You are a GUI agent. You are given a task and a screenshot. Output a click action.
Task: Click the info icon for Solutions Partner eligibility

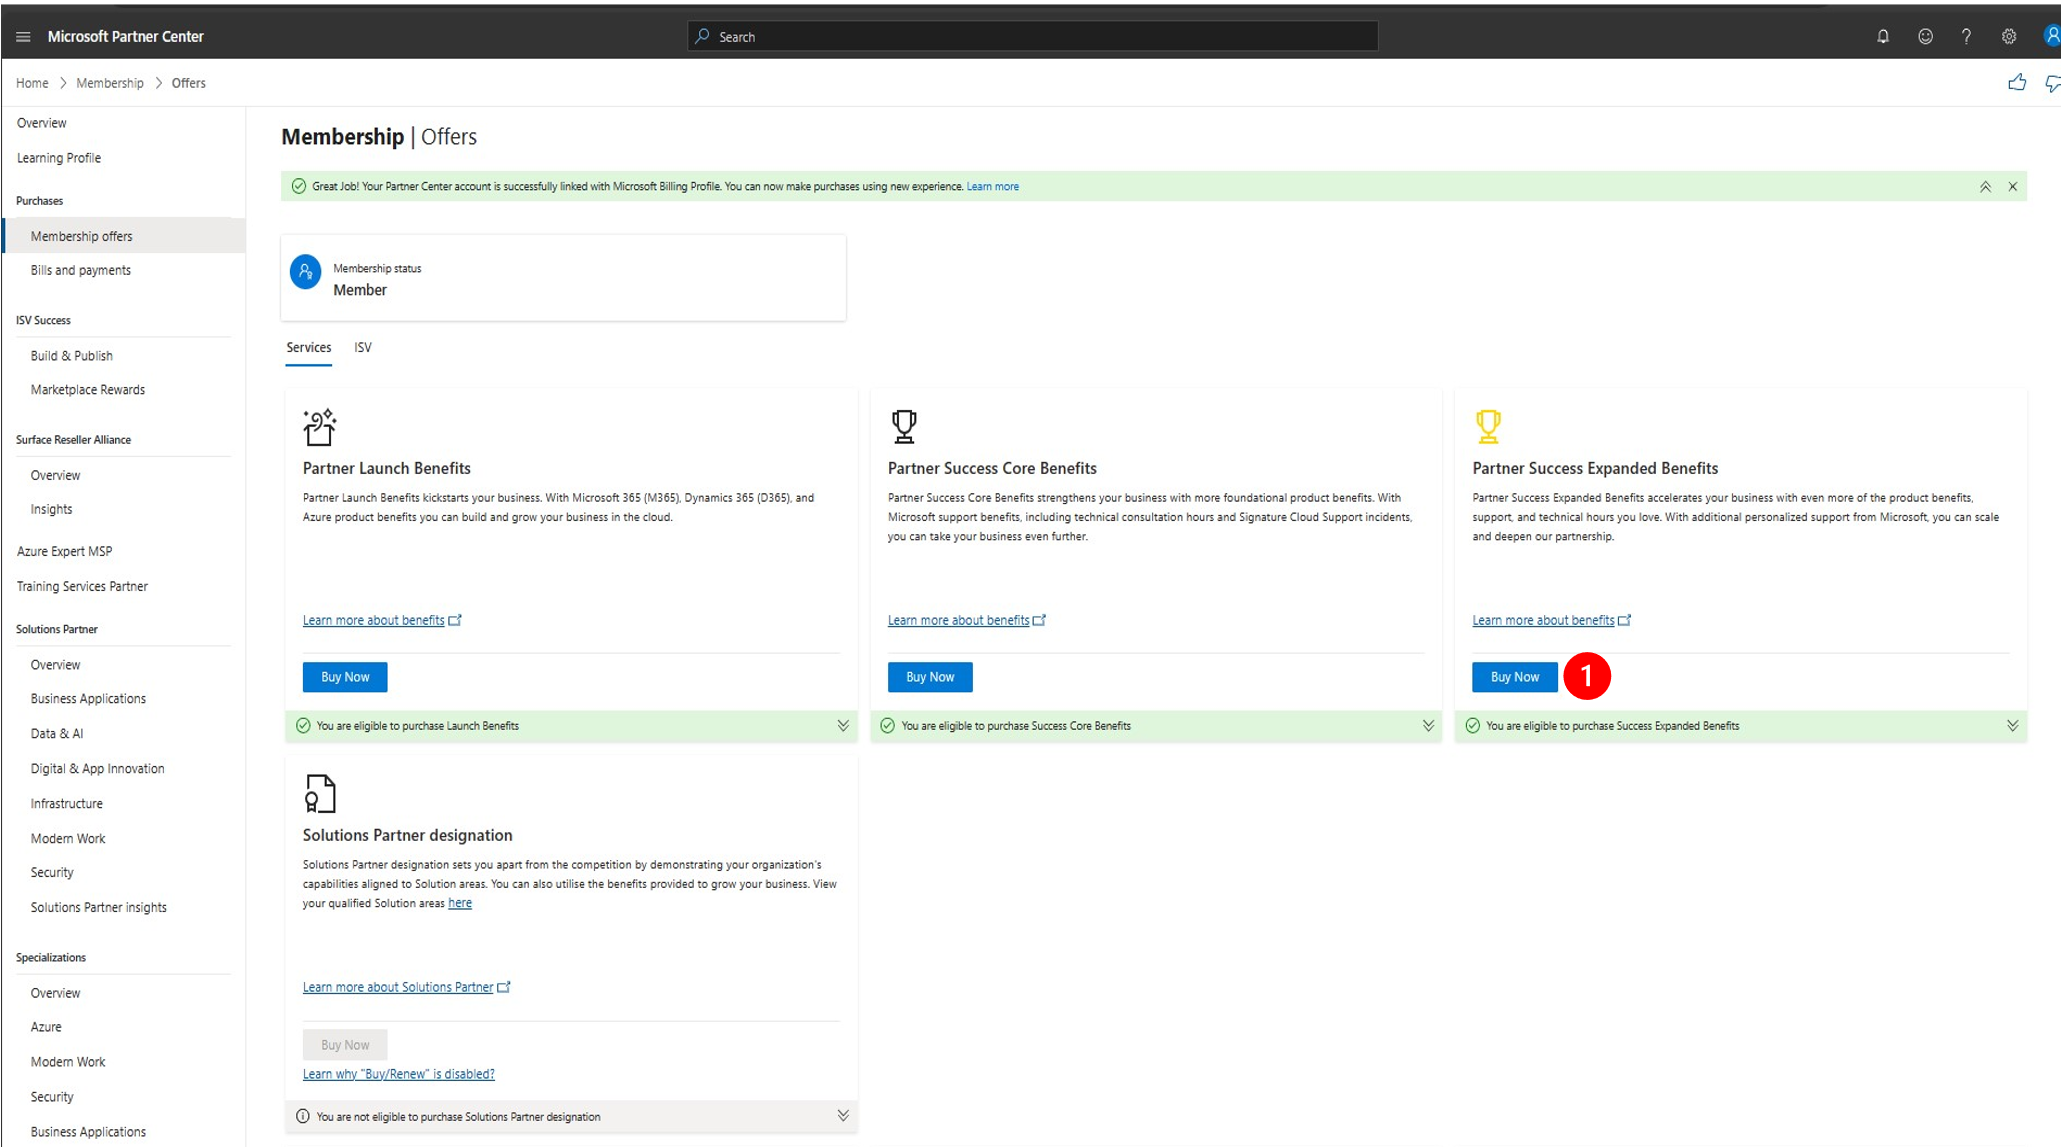pyautogui.click(x=303, y=1116)
